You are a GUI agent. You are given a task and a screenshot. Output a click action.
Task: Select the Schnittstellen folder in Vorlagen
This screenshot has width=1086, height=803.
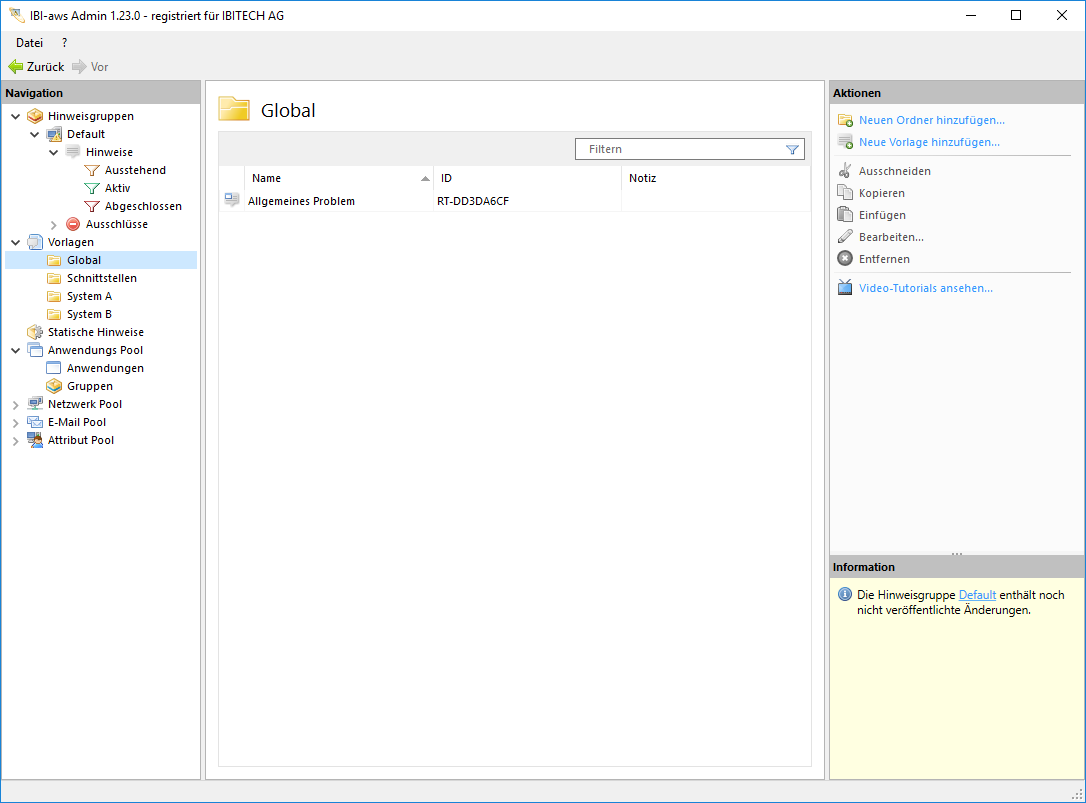[101, 278]
